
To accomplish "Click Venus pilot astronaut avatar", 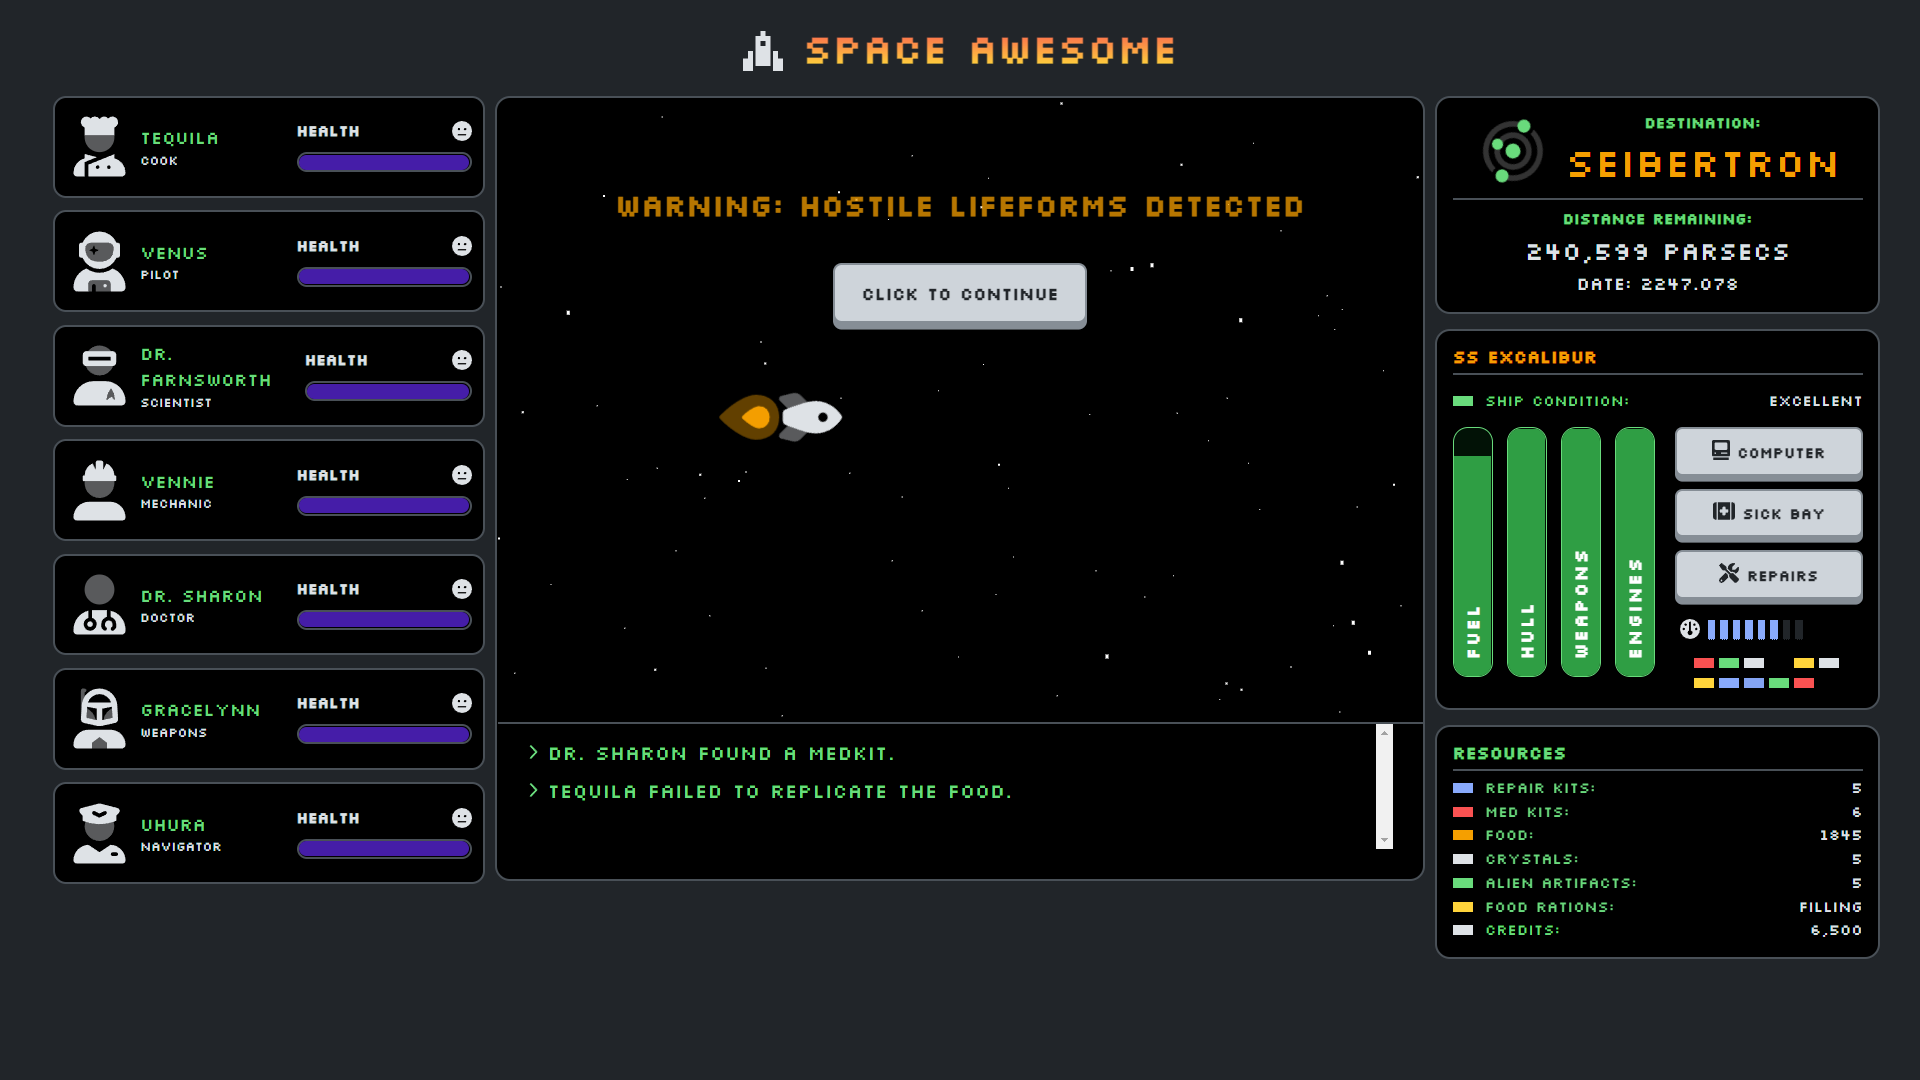I will click(x=99, y=262).
